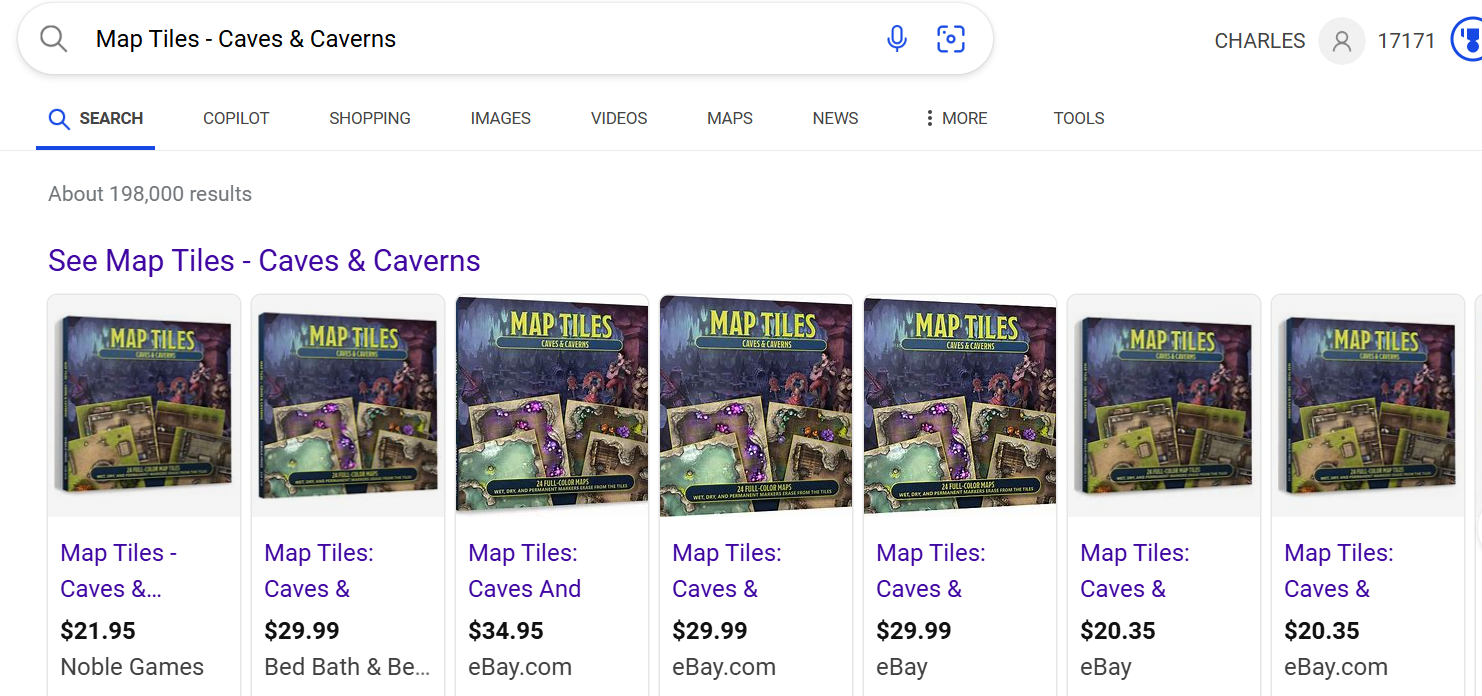This screenshot has width=1482, height=696.
Task: Click the $34.95 price
Action: pyautogui.click(x=506, y=631)
